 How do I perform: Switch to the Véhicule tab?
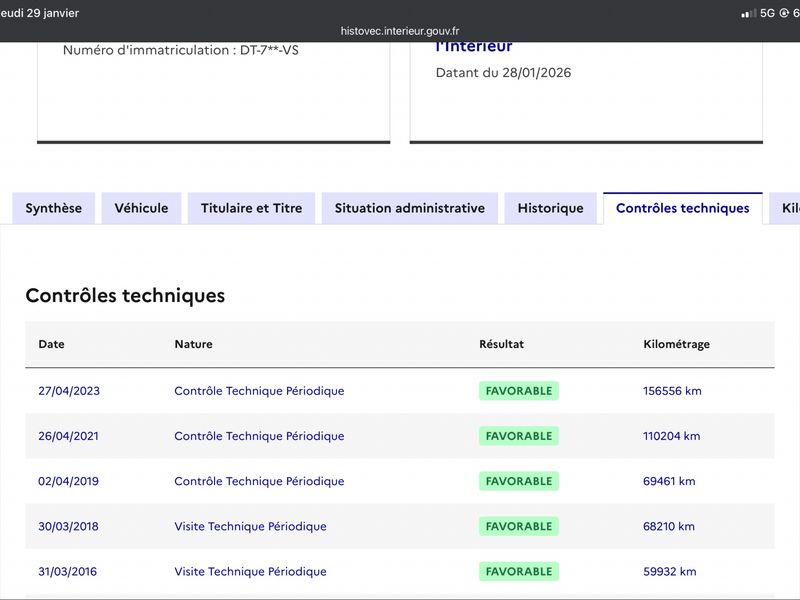141,208
